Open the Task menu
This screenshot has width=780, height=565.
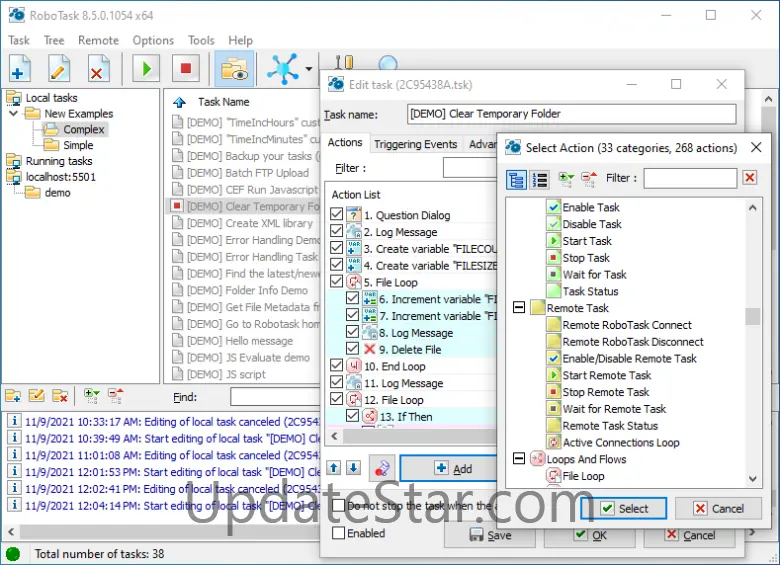[x=19, y=40]
